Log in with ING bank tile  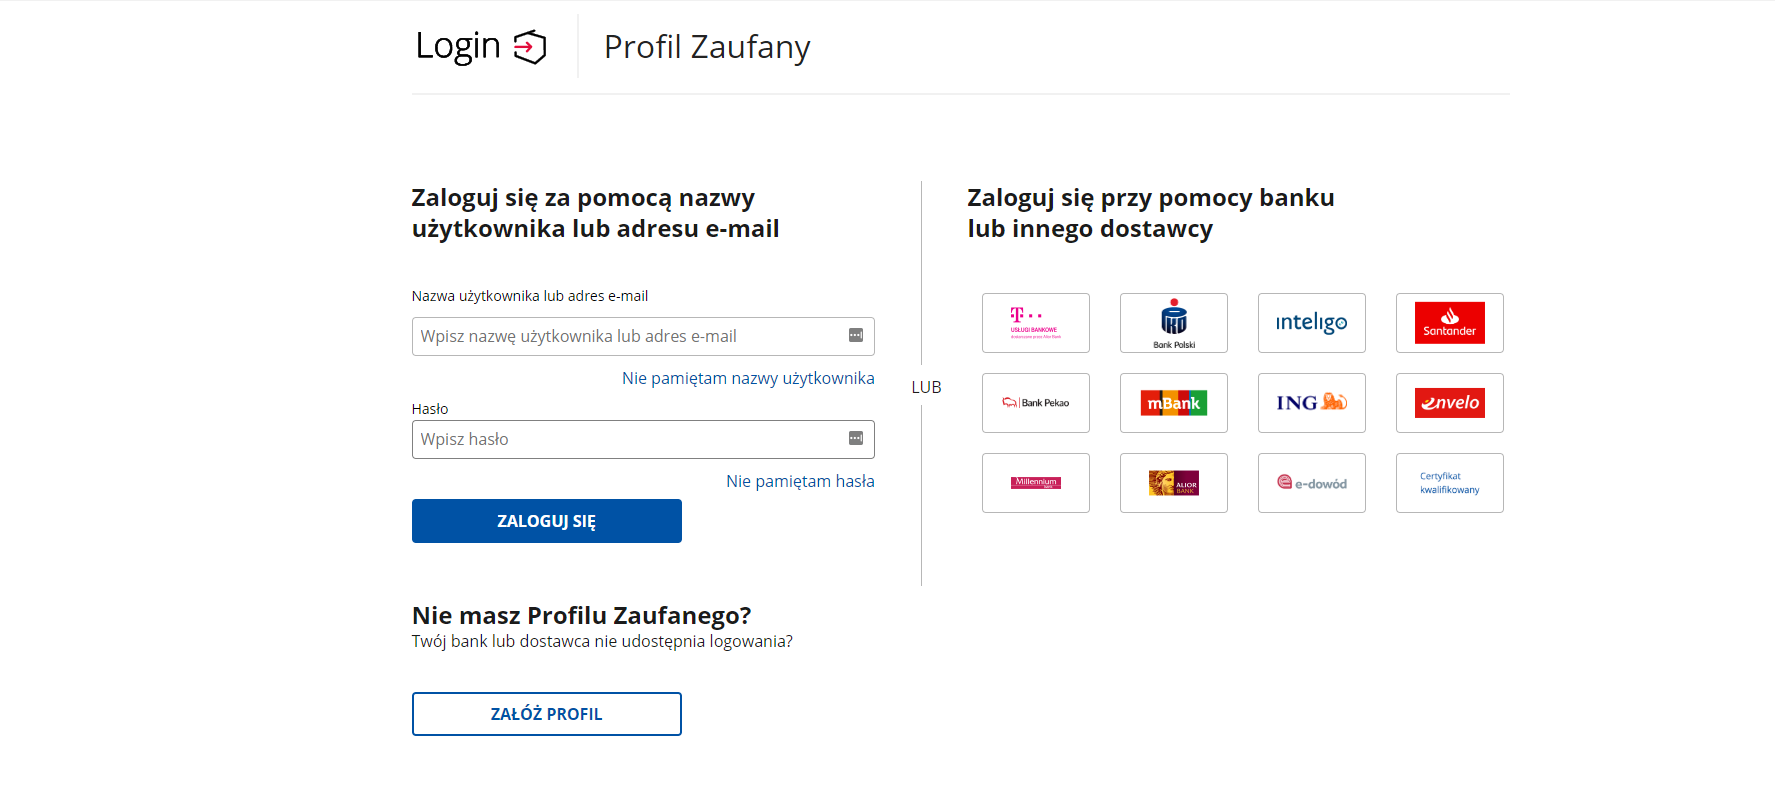[1311, 403]
